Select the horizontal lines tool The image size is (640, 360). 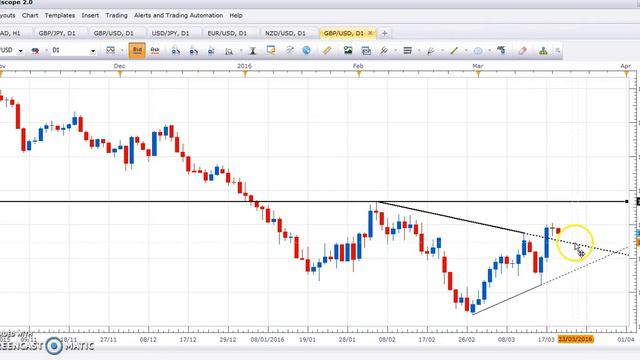pyautogui.click(x=407, y=51)
